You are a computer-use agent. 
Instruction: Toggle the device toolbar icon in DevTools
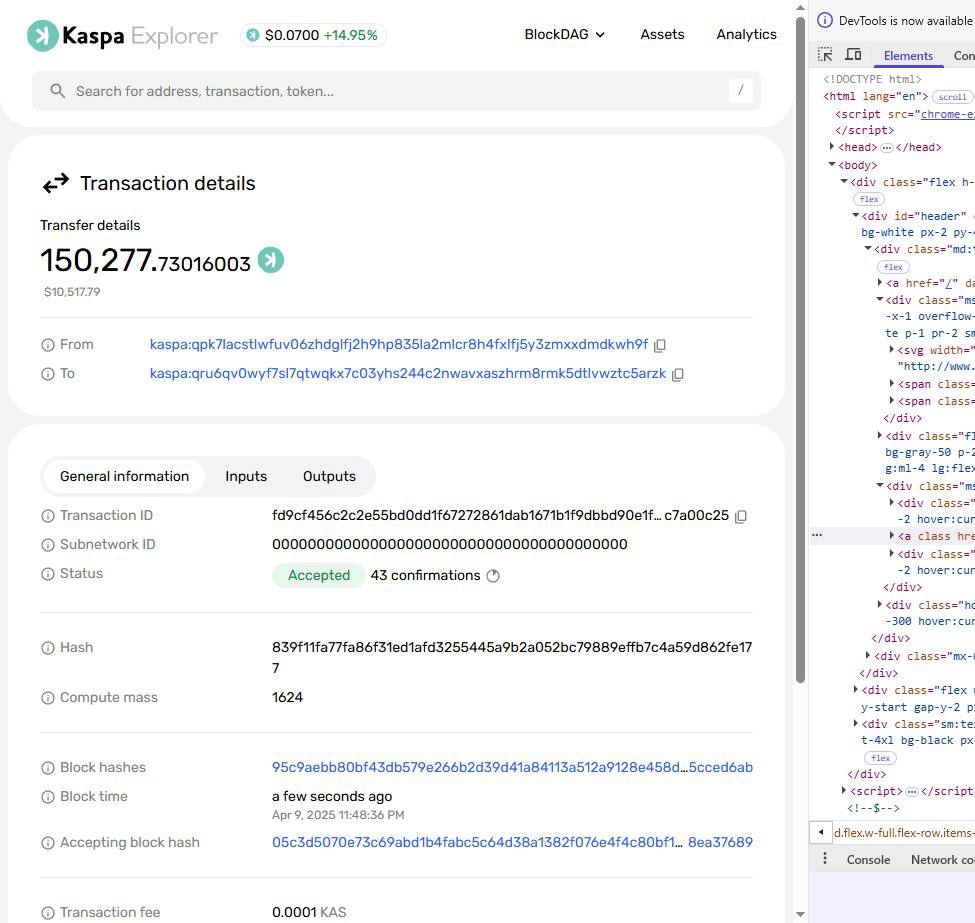coord(853,55)
